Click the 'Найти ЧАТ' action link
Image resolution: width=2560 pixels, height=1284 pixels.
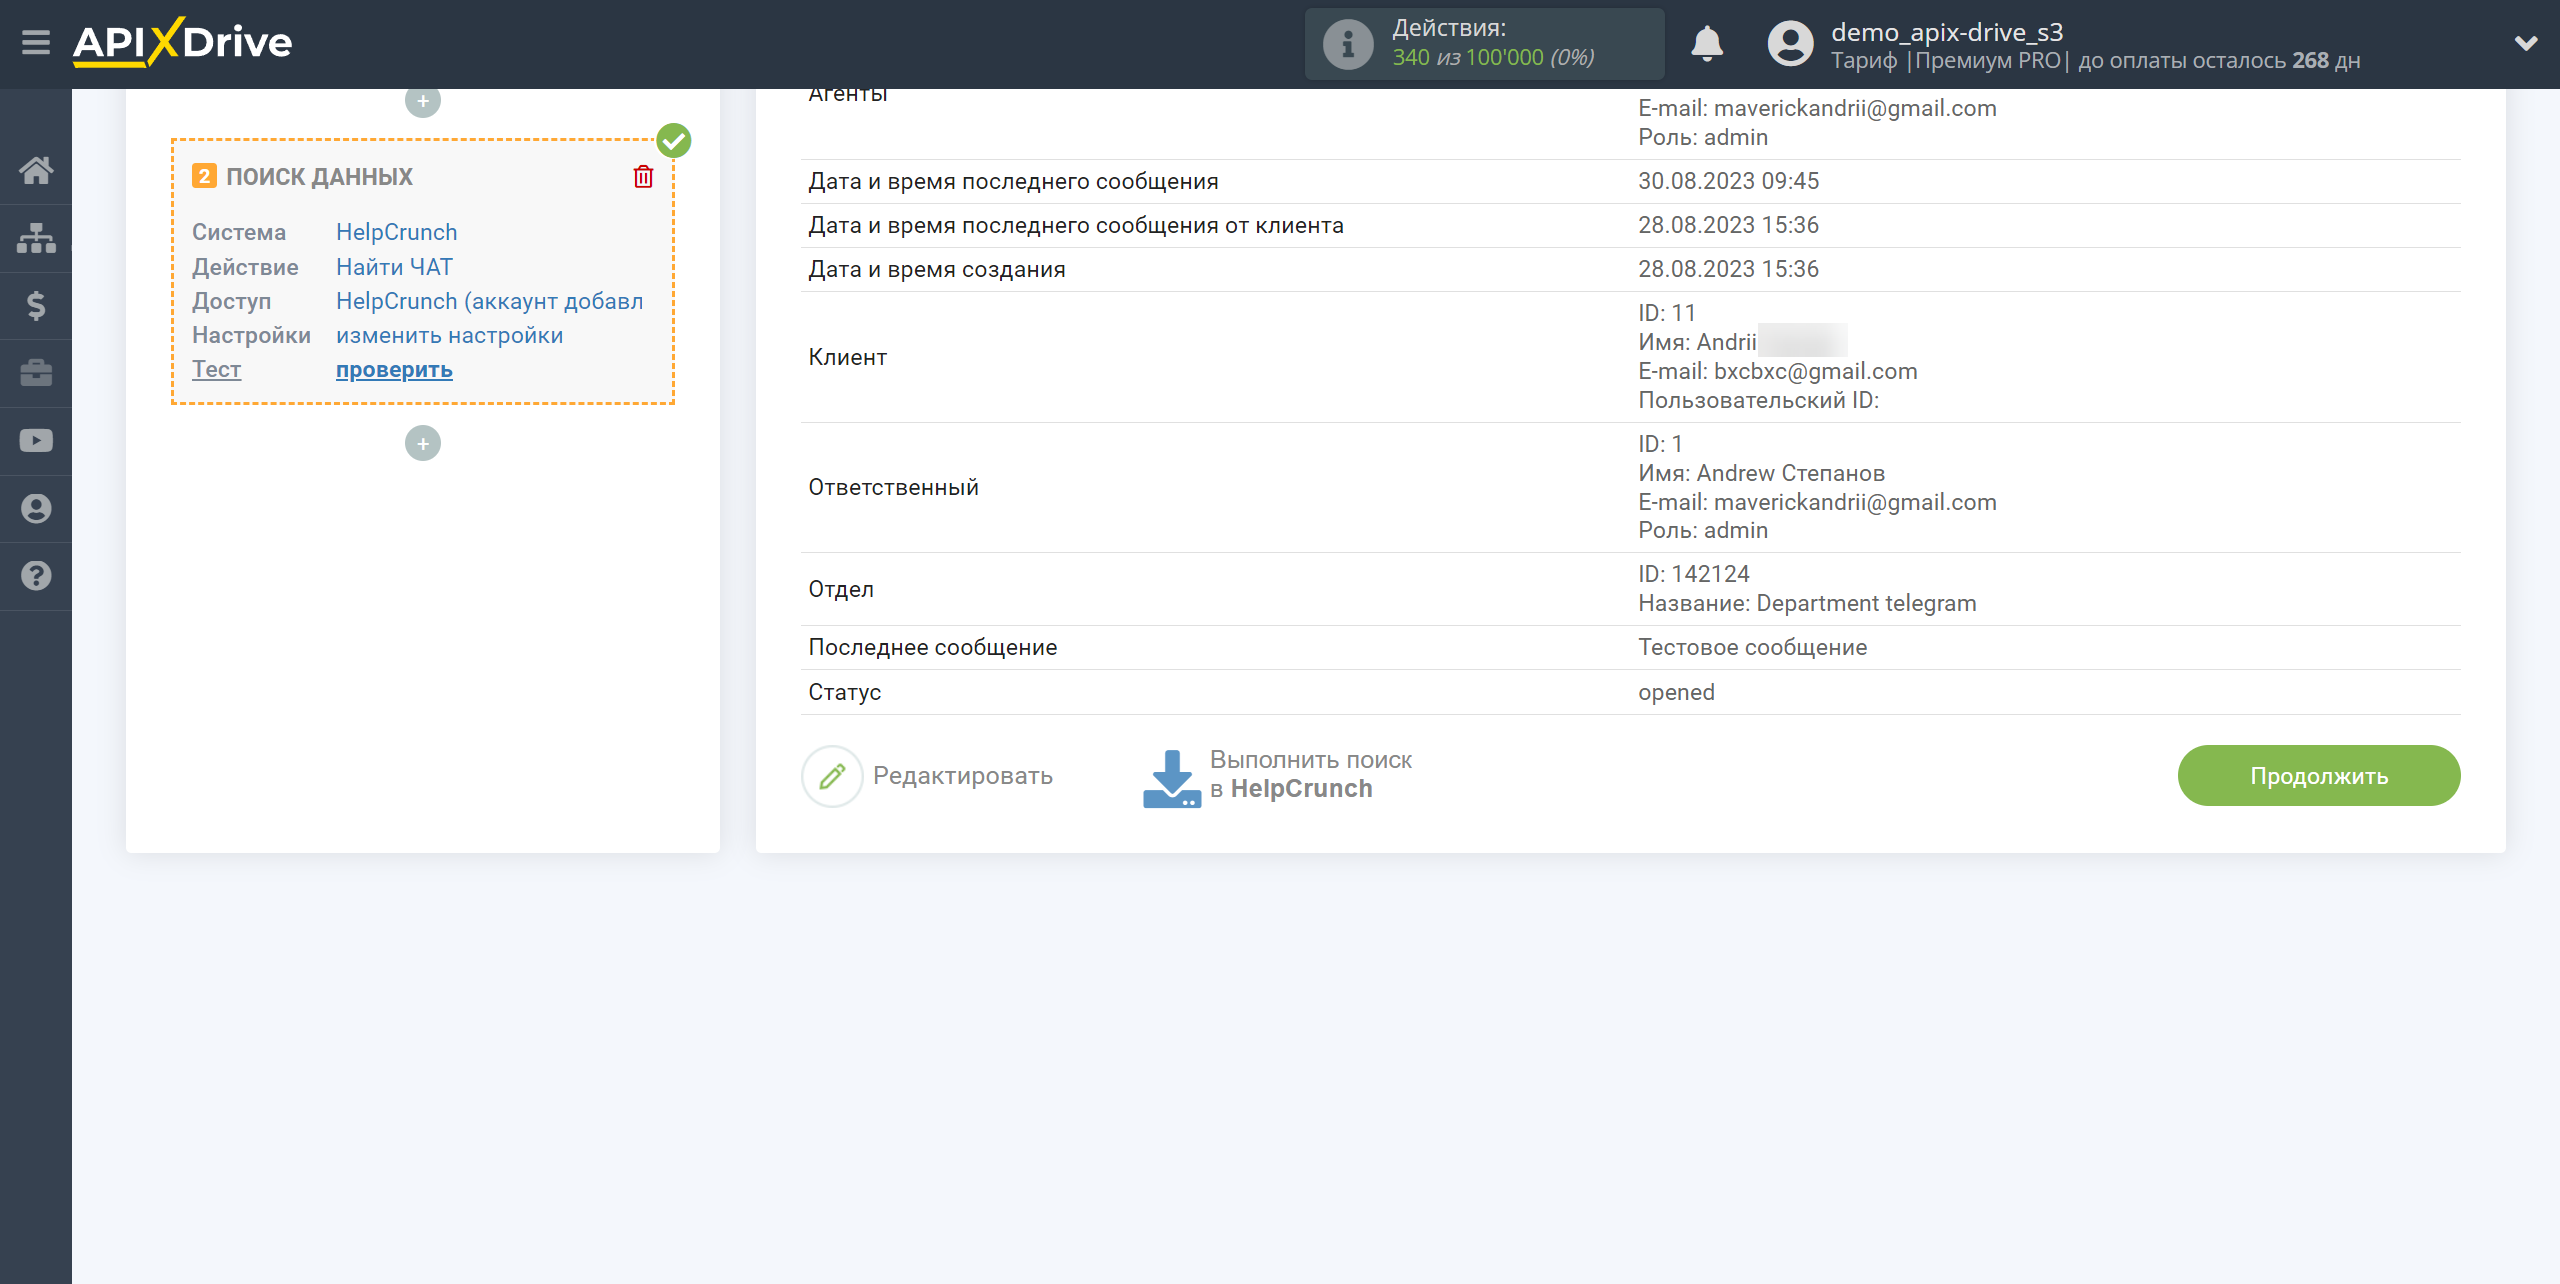click(394, 267)
